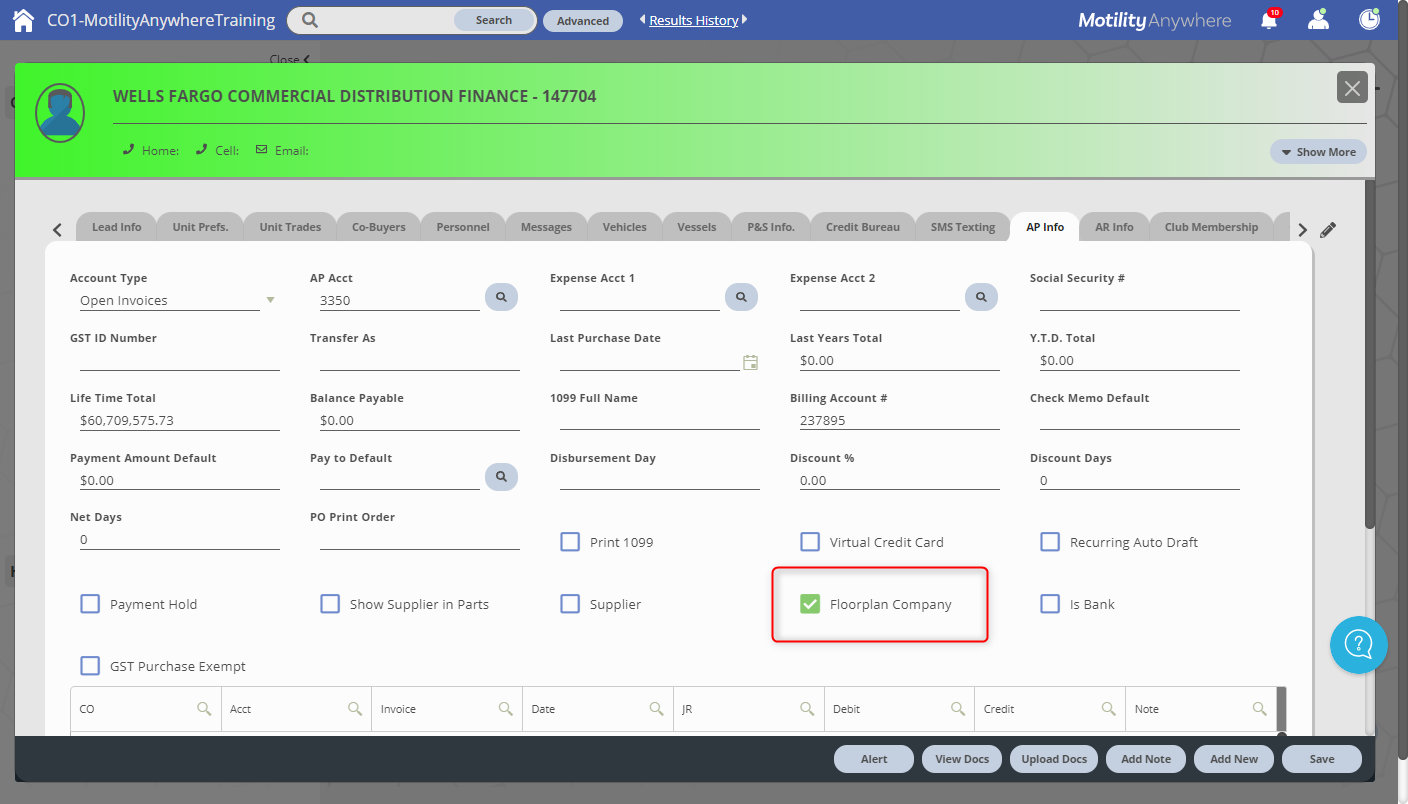Open Expense Acct 2 lookup icon
Image resolution: width=1408 pixels, height=804 pixels.
(982, 297)
